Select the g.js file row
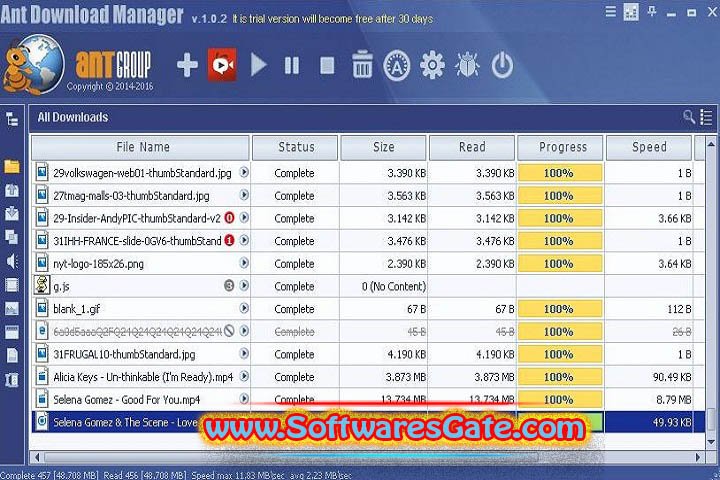This screenshot has width=720, height=480. (x=368, y=286)
